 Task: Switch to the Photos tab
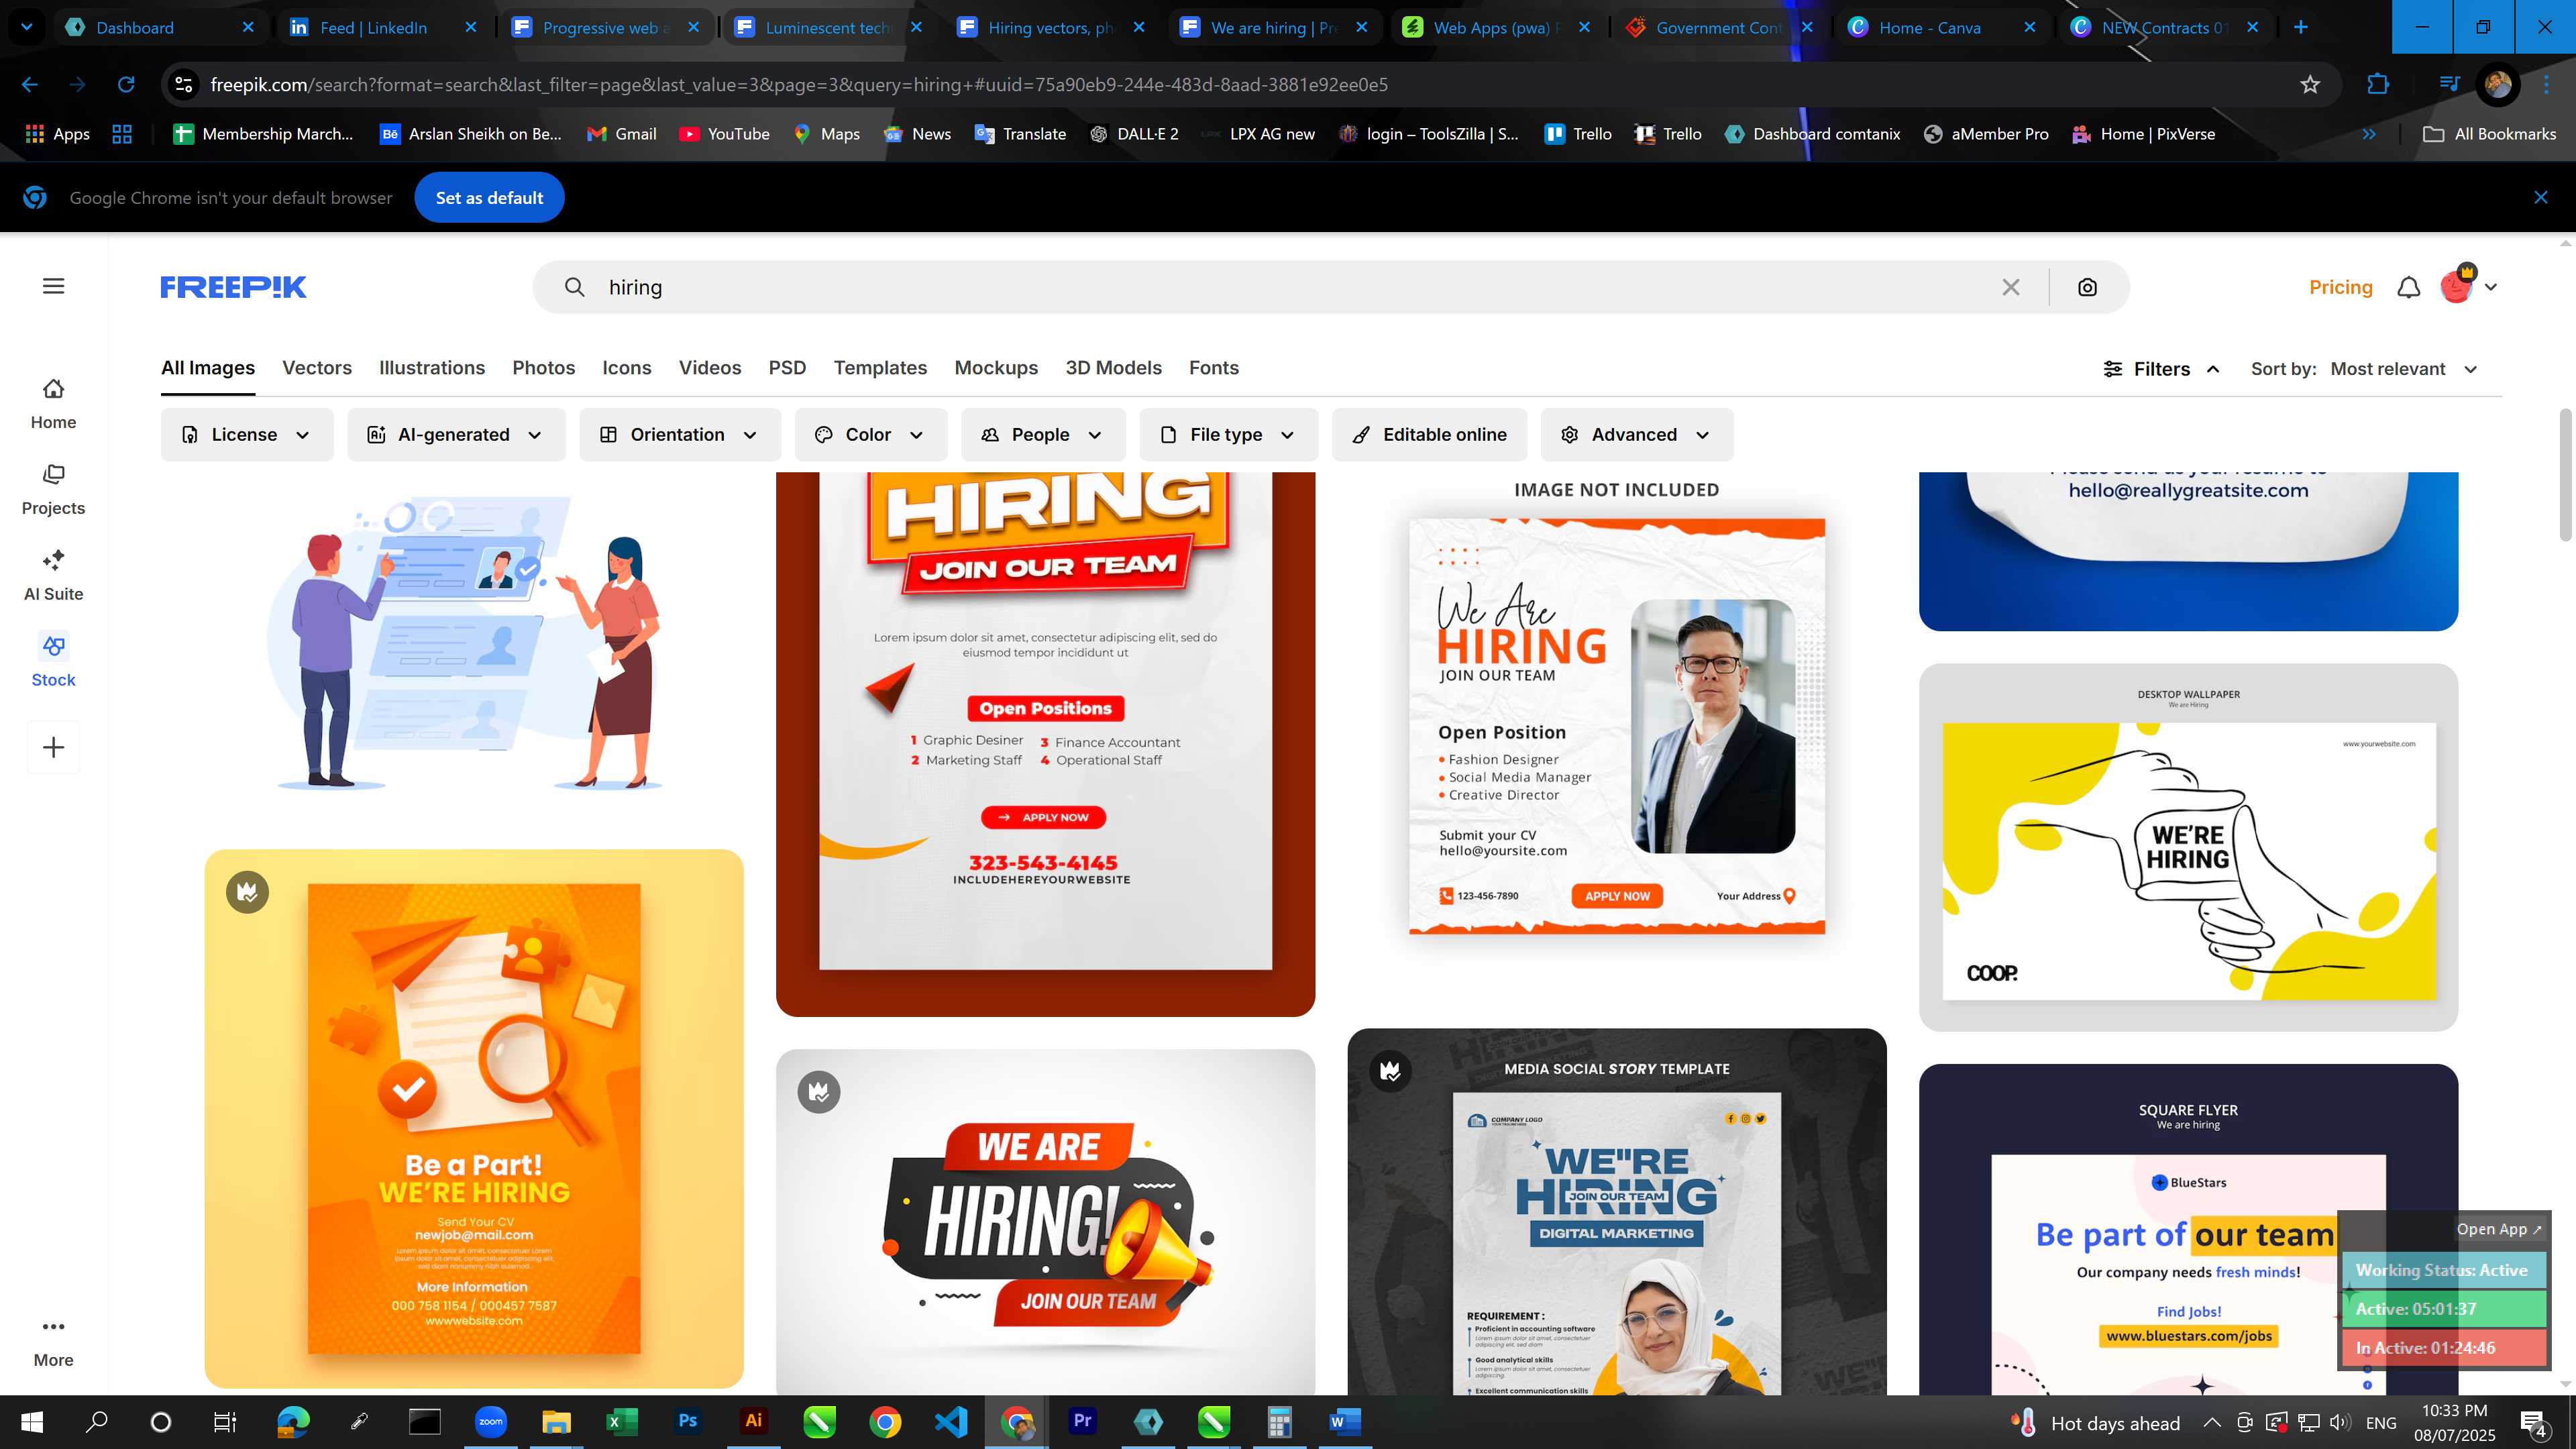tap(544, 368)
